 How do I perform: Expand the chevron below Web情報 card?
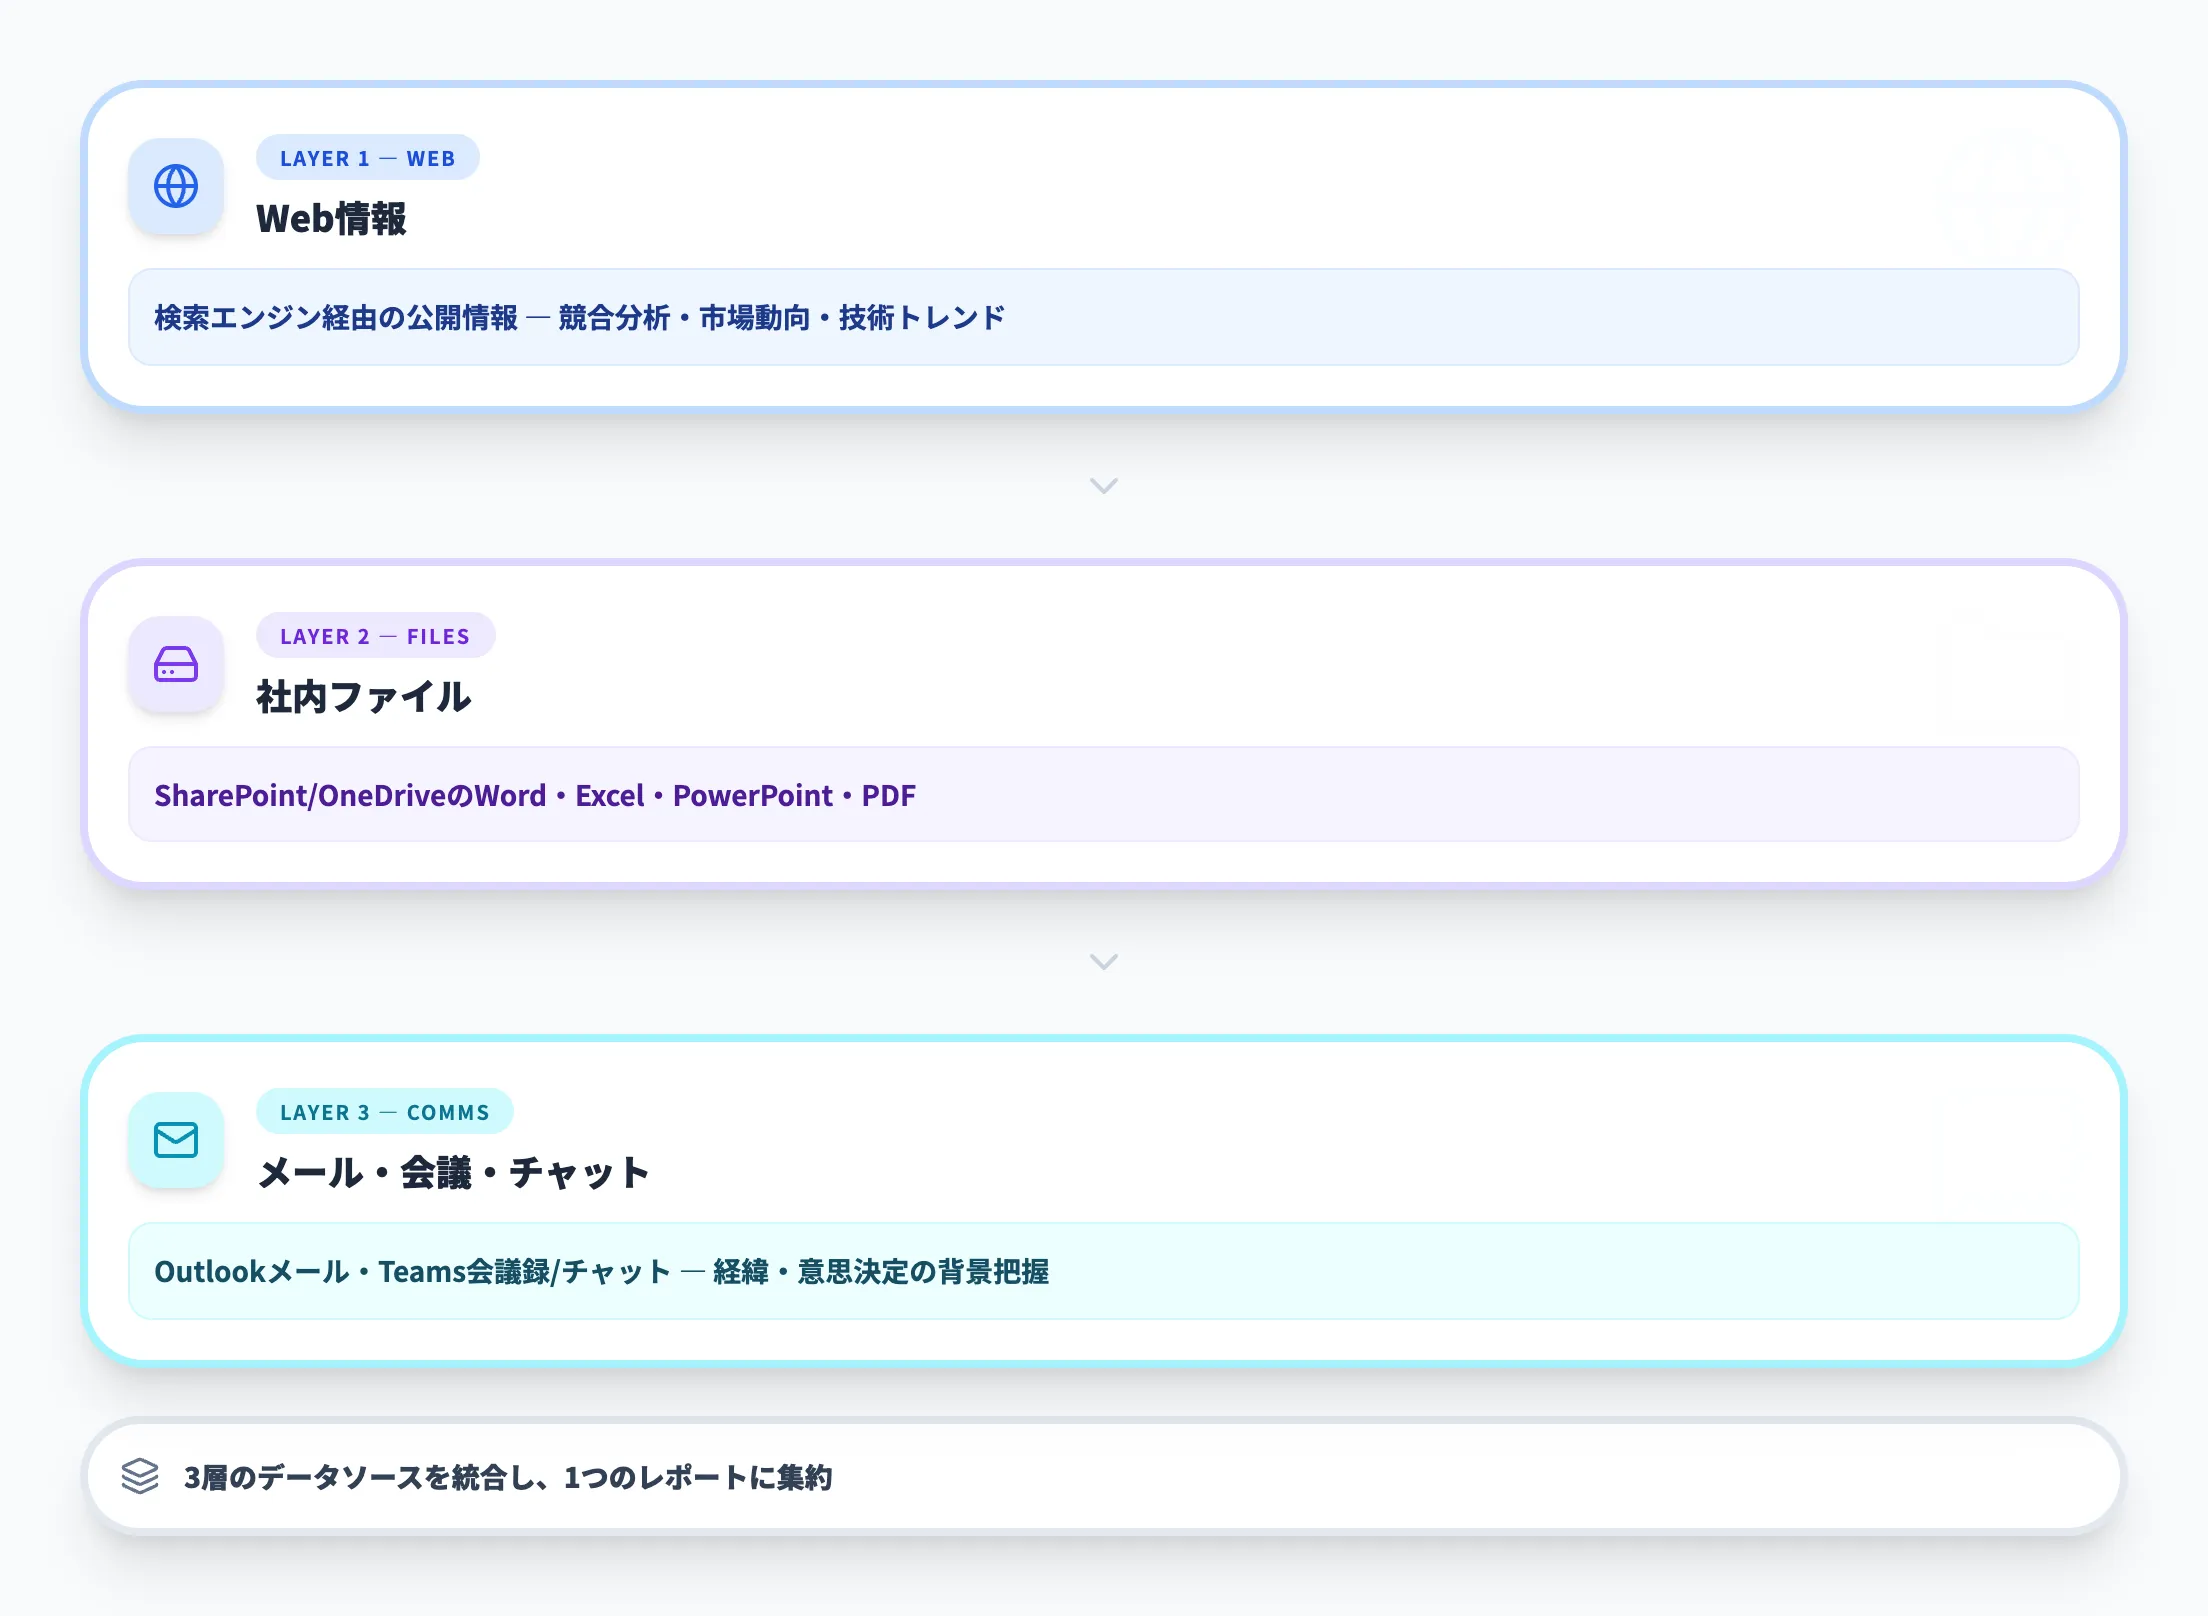coord(1104,487)
